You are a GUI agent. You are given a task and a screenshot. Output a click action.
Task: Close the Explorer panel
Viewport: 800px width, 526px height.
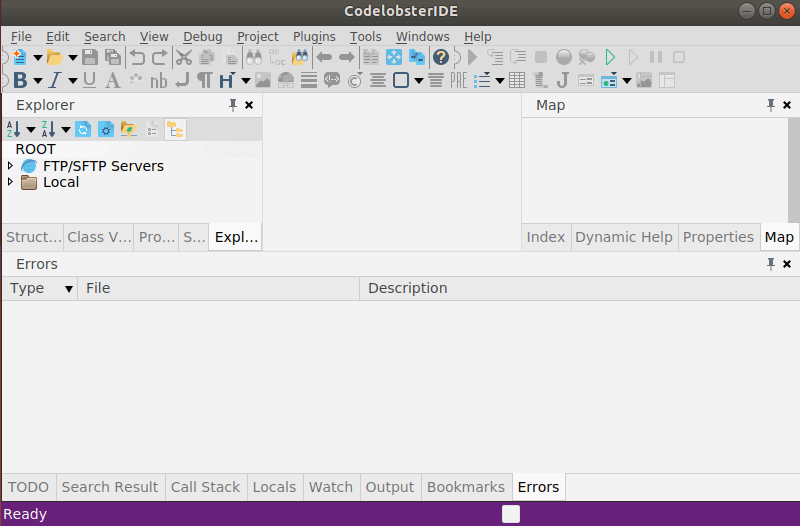[x=249, y=105]
